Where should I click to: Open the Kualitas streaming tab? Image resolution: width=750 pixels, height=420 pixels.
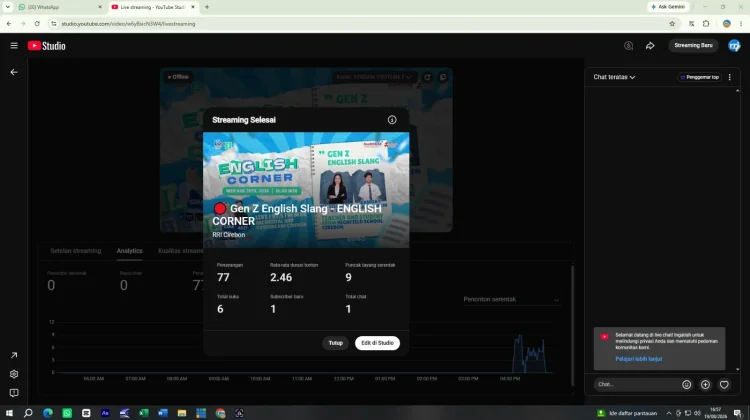point(181,251)
